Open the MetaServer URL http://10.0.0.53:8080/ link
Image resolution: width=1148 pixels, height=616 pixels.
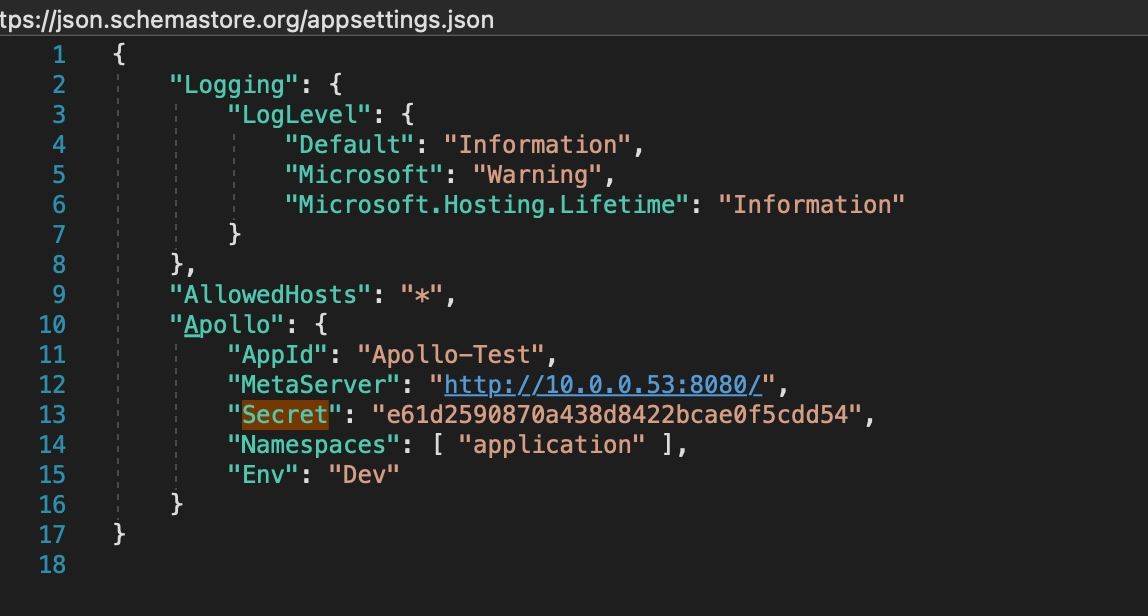pyautogui.click(x=603, y=385)
